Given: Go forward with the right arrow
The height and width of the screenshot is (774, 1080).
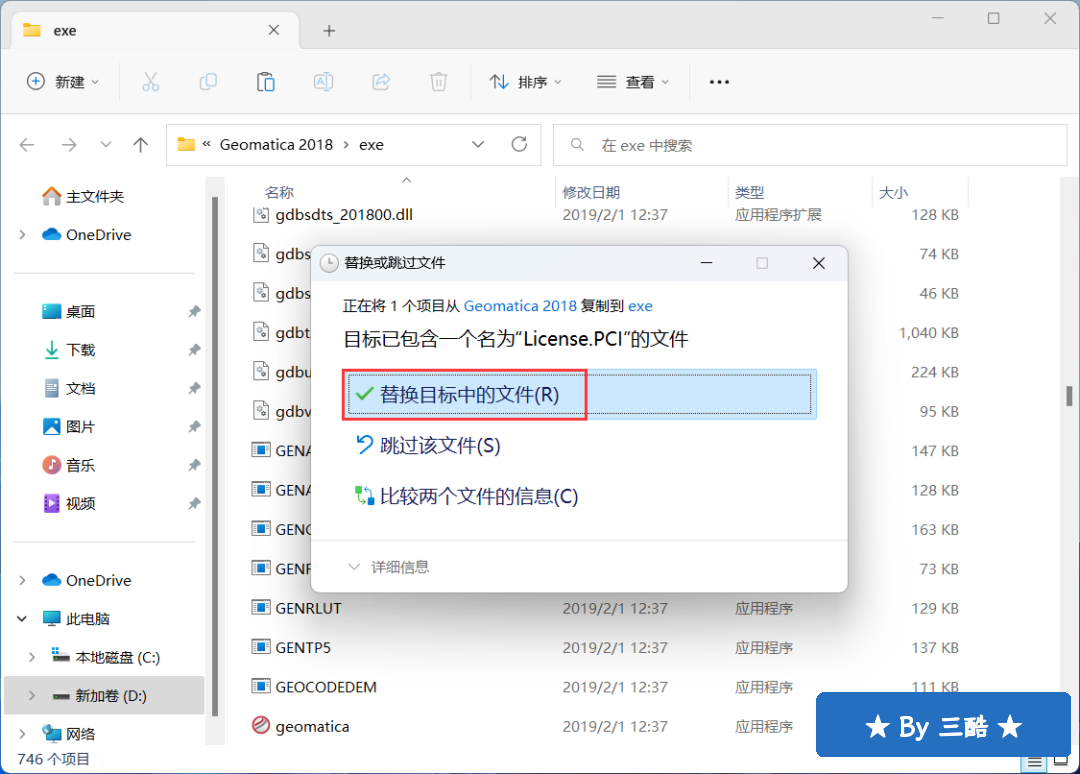Looking at the screenshot, I should (x=69, y=145).
